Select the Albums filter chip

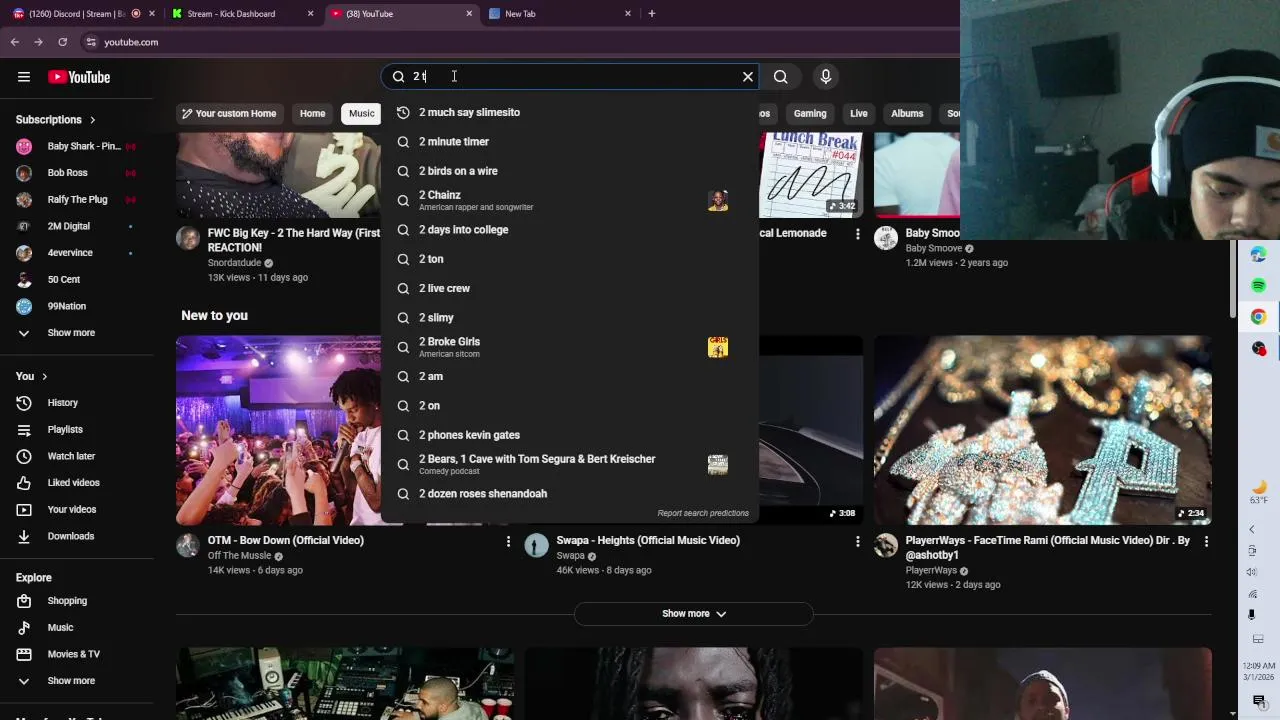click(x=907, y=114)
